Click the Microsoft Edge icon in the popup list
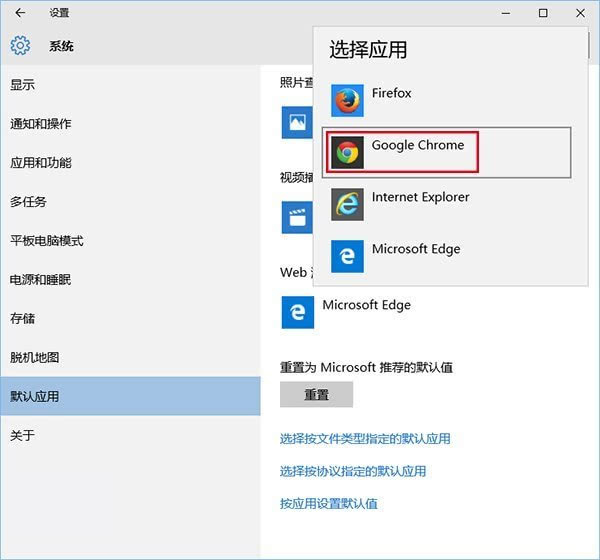Viewport: 600px width, 560px height. point(347,256)
